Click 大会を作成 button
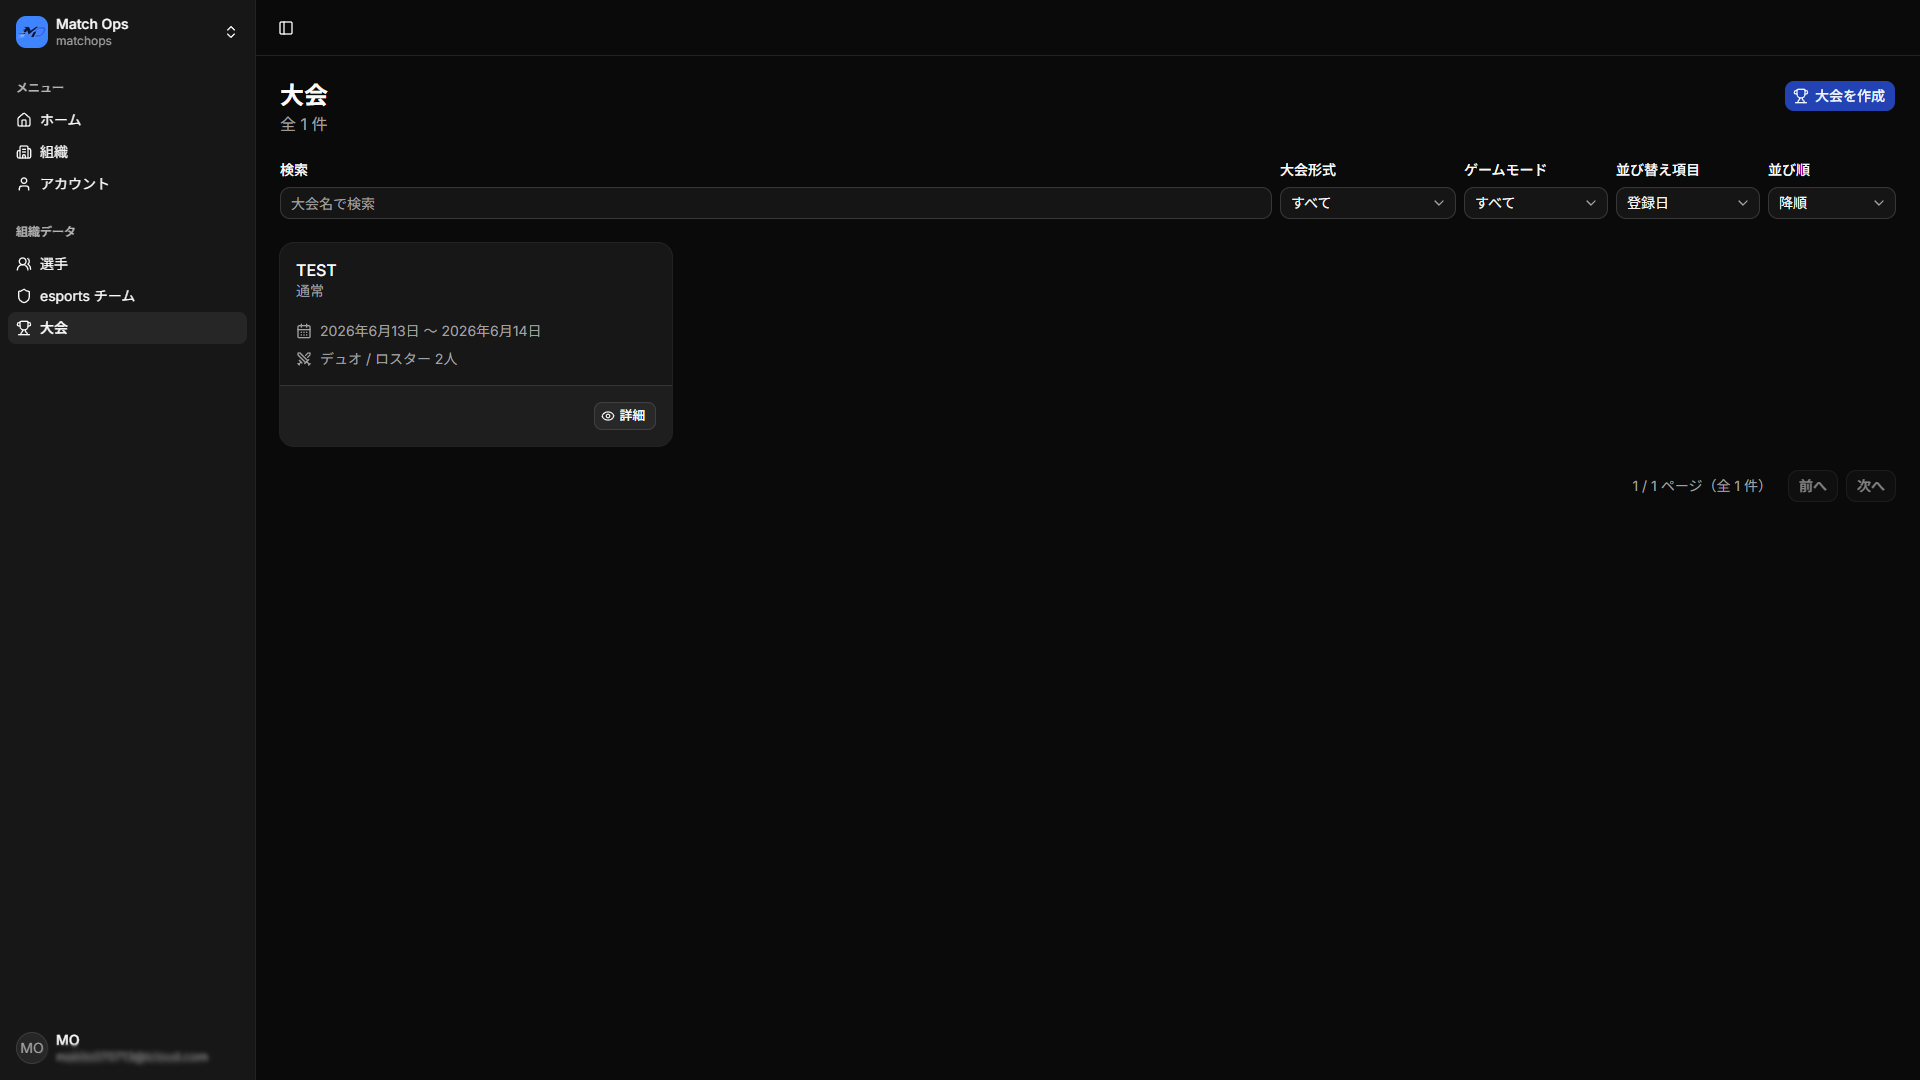The height and width of the screenshot is (1080, 1920). (x=1839, y=96)
